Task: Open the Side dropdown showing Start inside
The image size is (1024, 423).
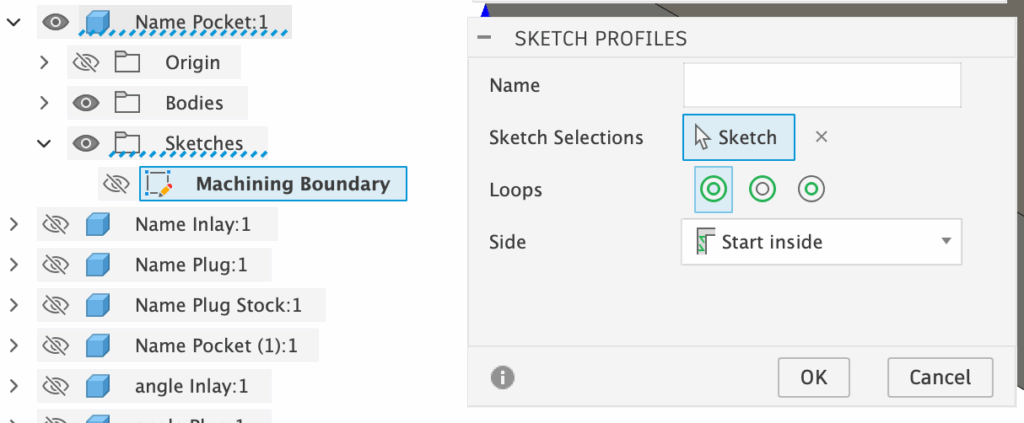Action: [x=821, y=242]
